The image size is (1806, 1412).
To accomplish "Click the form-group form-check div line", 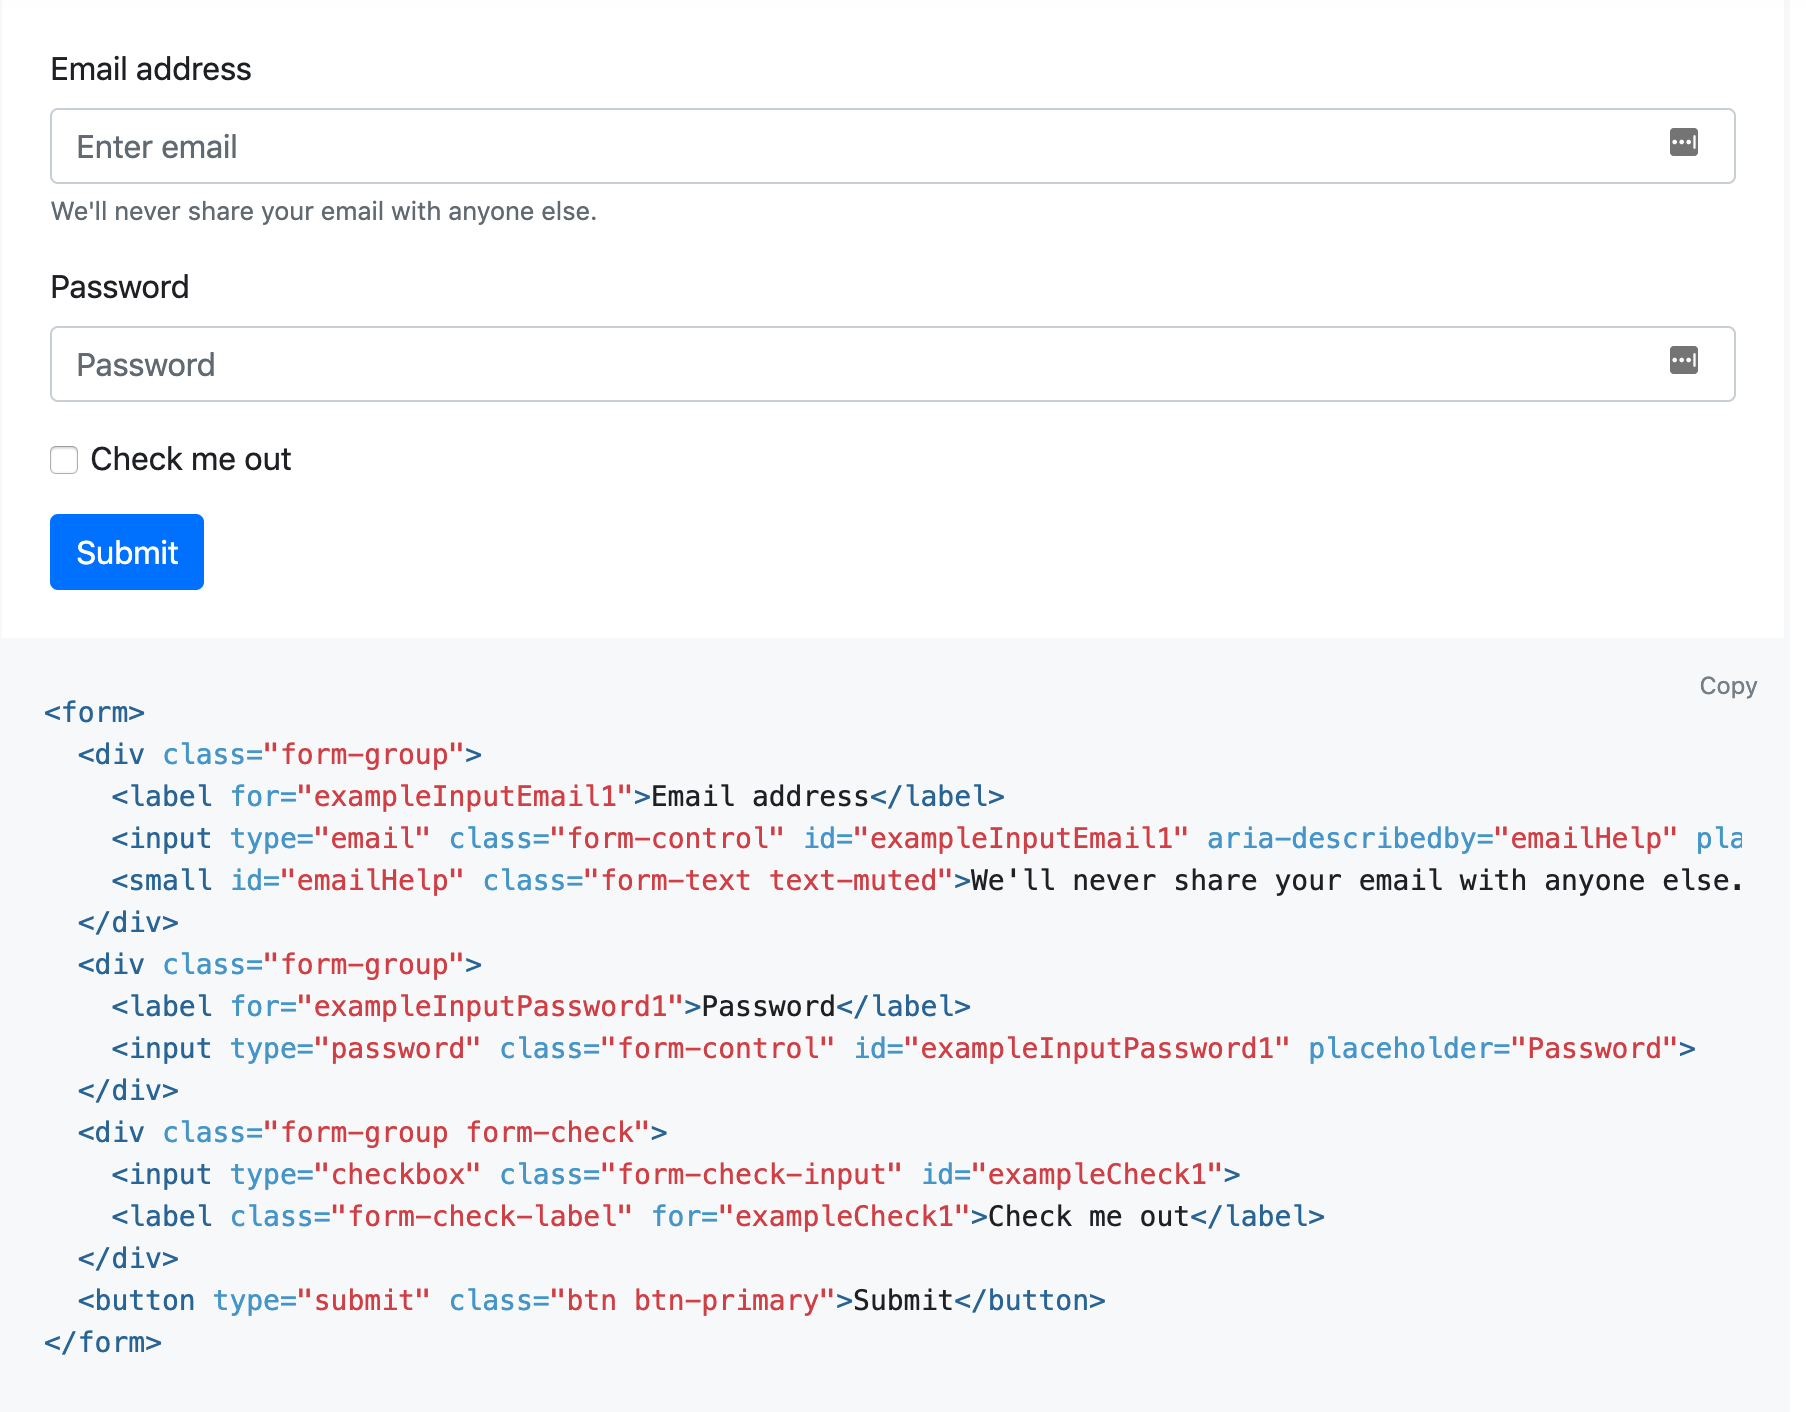I will click(373, 1132).
